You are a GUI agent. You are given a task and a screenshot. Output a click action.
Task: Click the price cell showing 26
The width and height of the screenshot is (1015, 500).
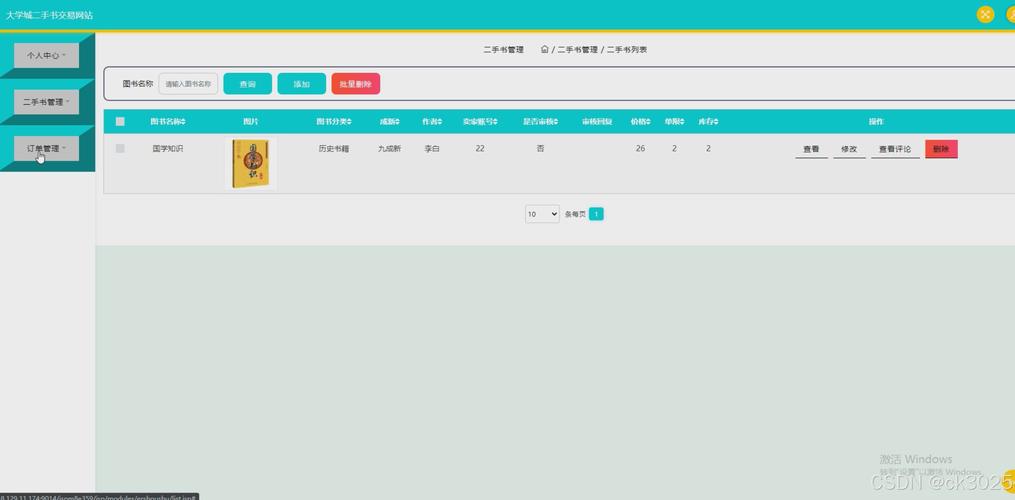pyautogui.click(x=640, y=148)
